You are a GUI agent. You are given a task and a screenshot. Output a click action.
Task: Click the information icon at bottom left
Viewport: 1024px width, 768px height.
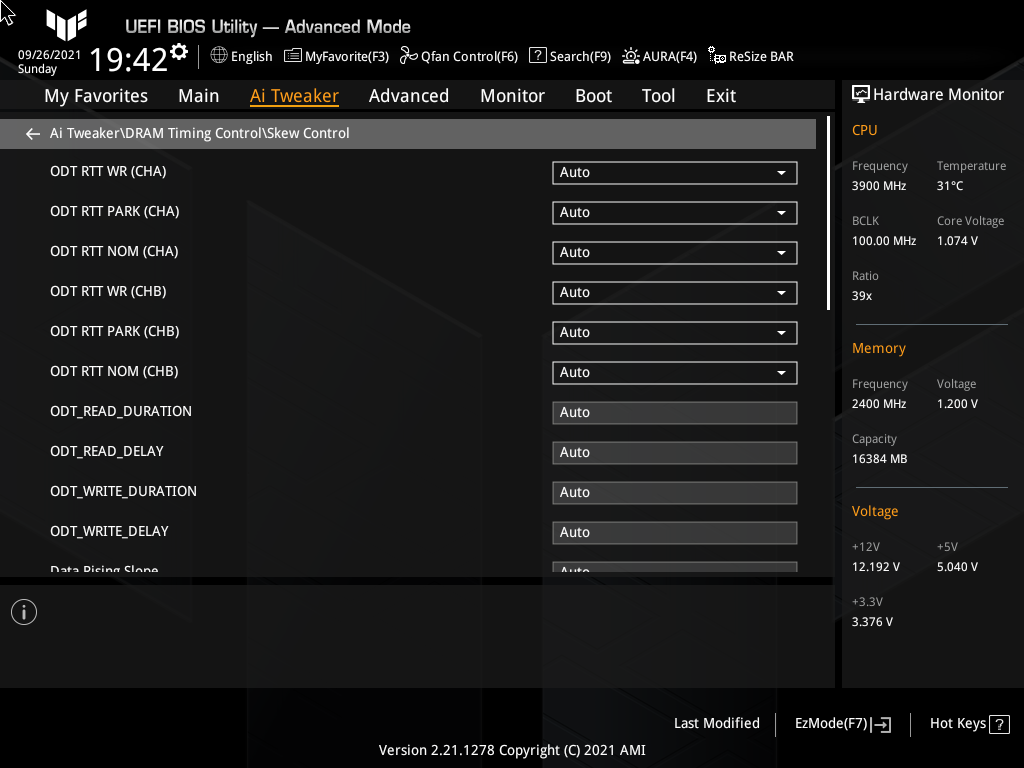pos(23,611)
